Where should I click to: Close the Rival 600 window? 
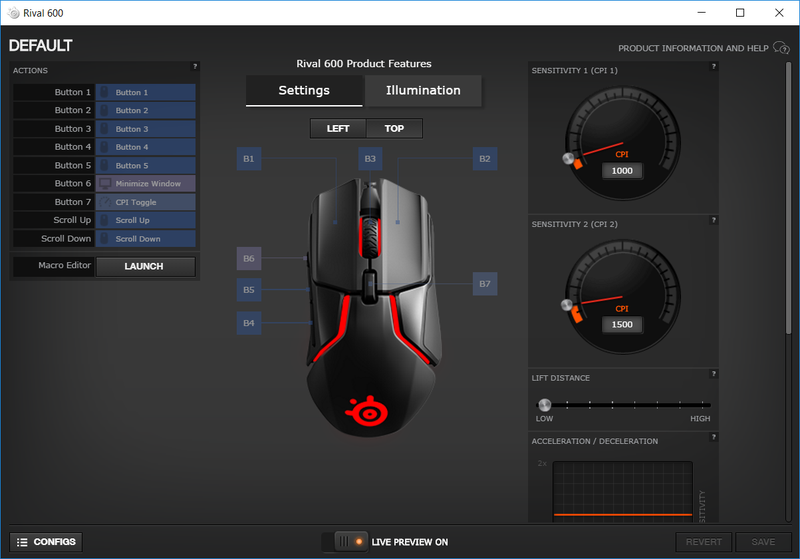click(x=779, y=13)
